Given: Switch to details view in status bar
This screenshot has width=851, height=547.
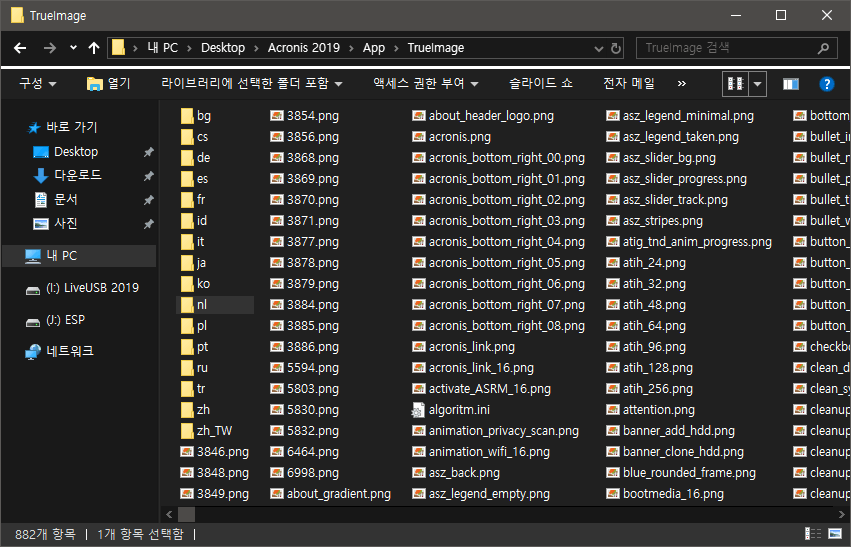Looking at the screenshot, I should pos(812,534).
